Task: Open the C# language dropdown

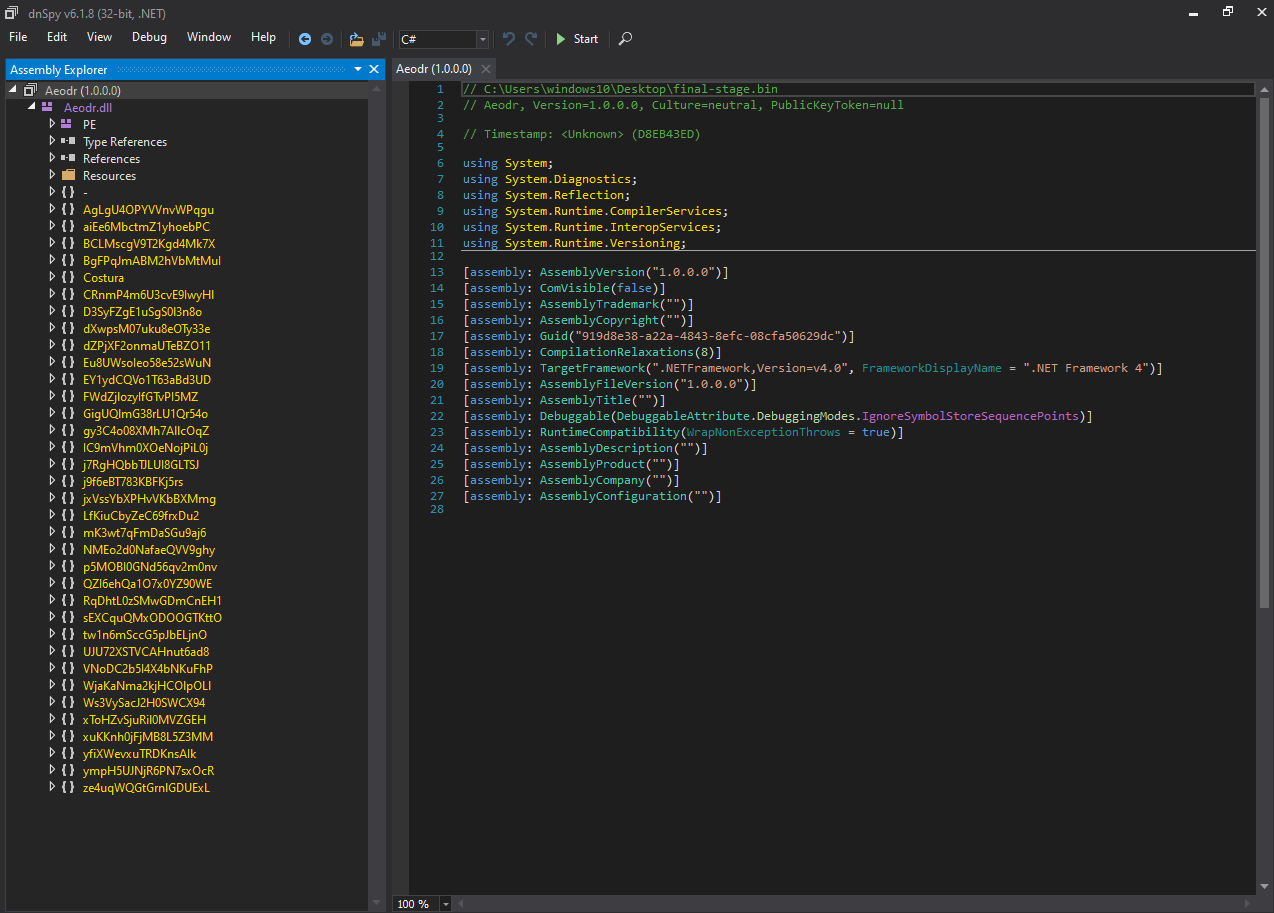Action: 483,39
